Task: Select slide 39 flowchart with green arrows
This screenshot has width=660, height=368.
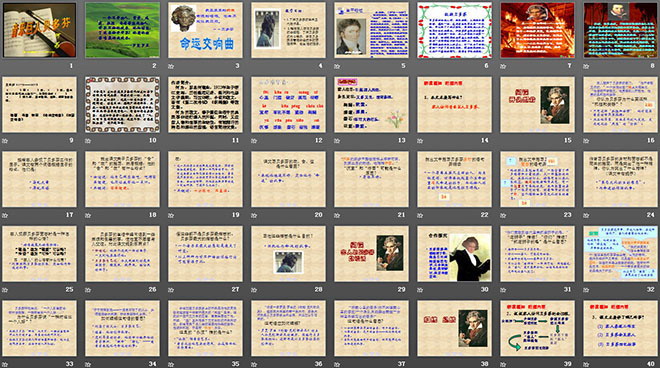Action: pyautogui.click(x=538, y=328)
